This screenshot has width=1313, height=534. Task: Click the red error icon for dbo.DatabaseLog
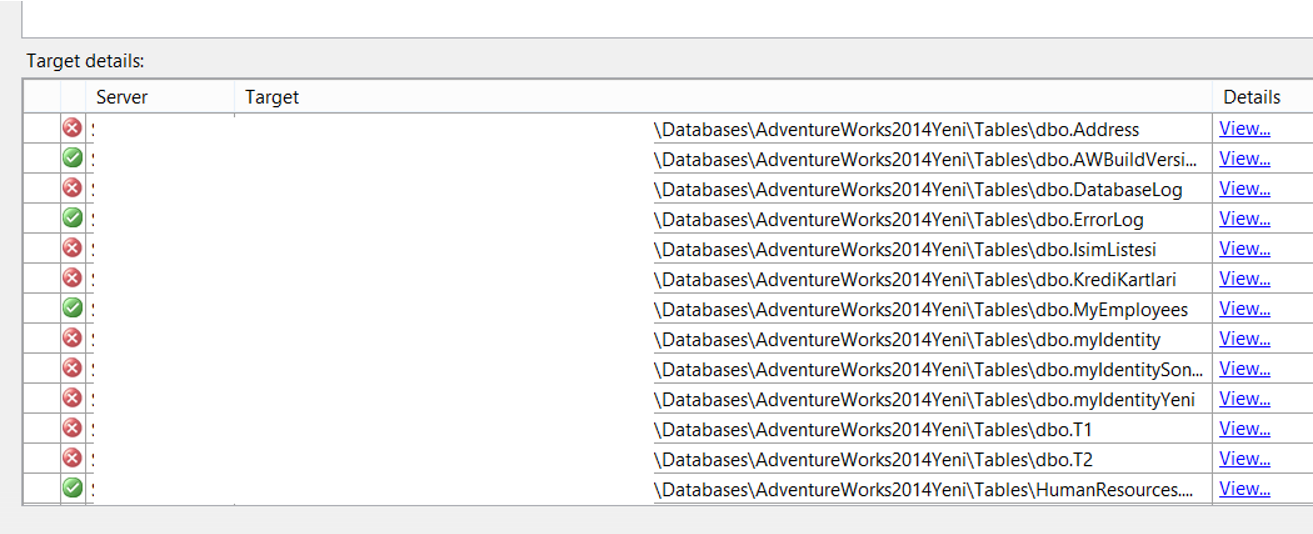72,188
